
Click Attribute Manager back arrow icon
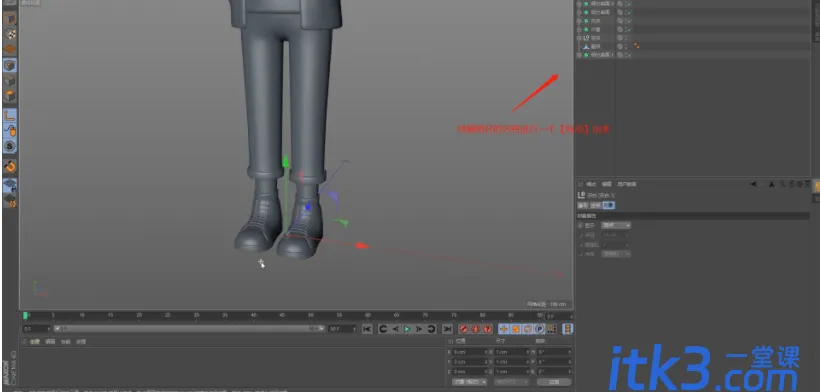(754, 184)
